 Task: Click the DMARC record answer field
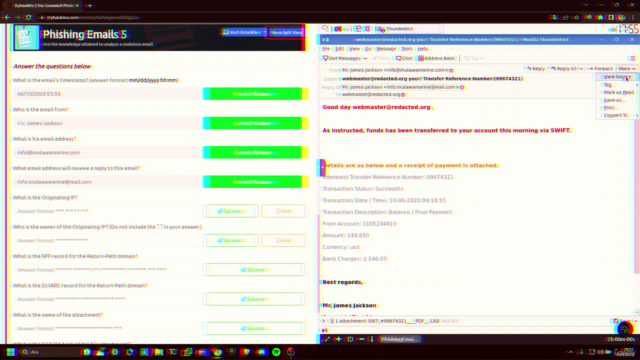[107, 299]
